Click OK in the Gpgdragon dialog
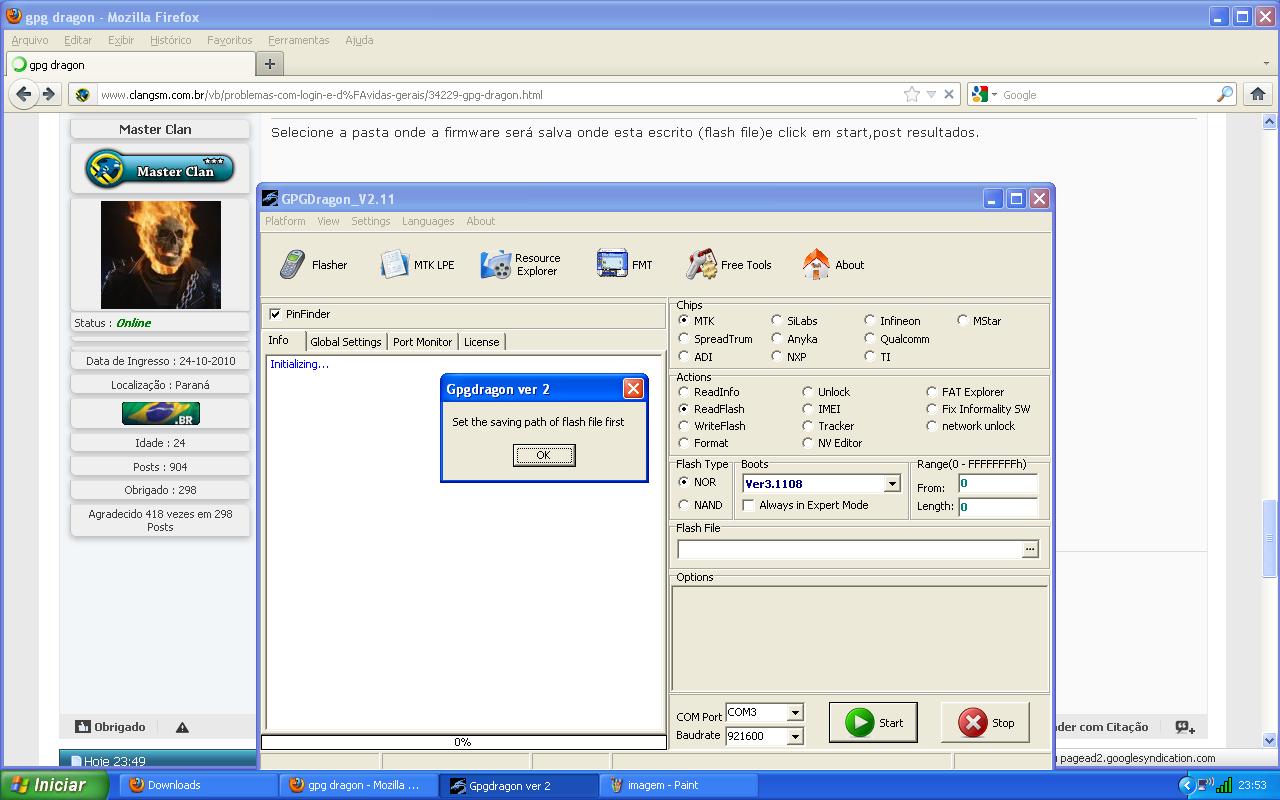The height and width of the screenshot is (800, 1280). (x=543, y=455)
